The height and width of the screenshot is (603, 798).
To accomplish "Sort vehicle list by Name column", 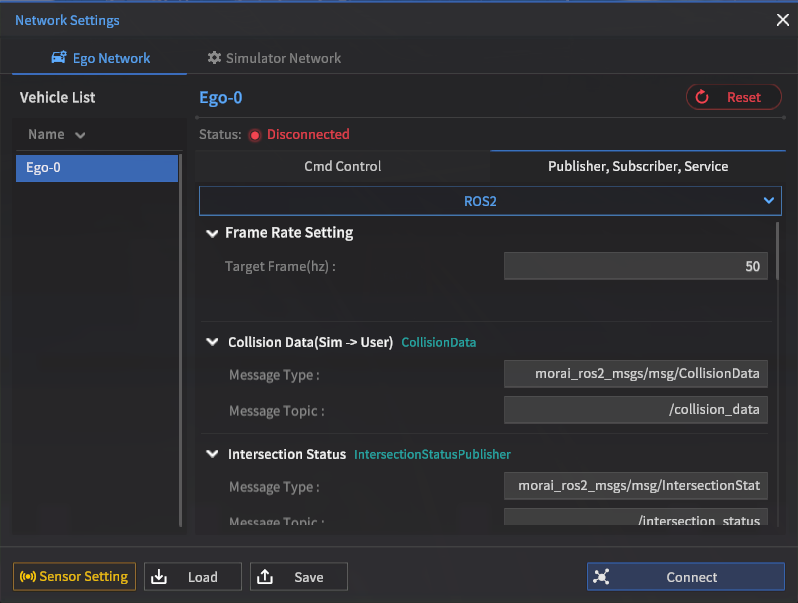I will [x=57, y=134].
